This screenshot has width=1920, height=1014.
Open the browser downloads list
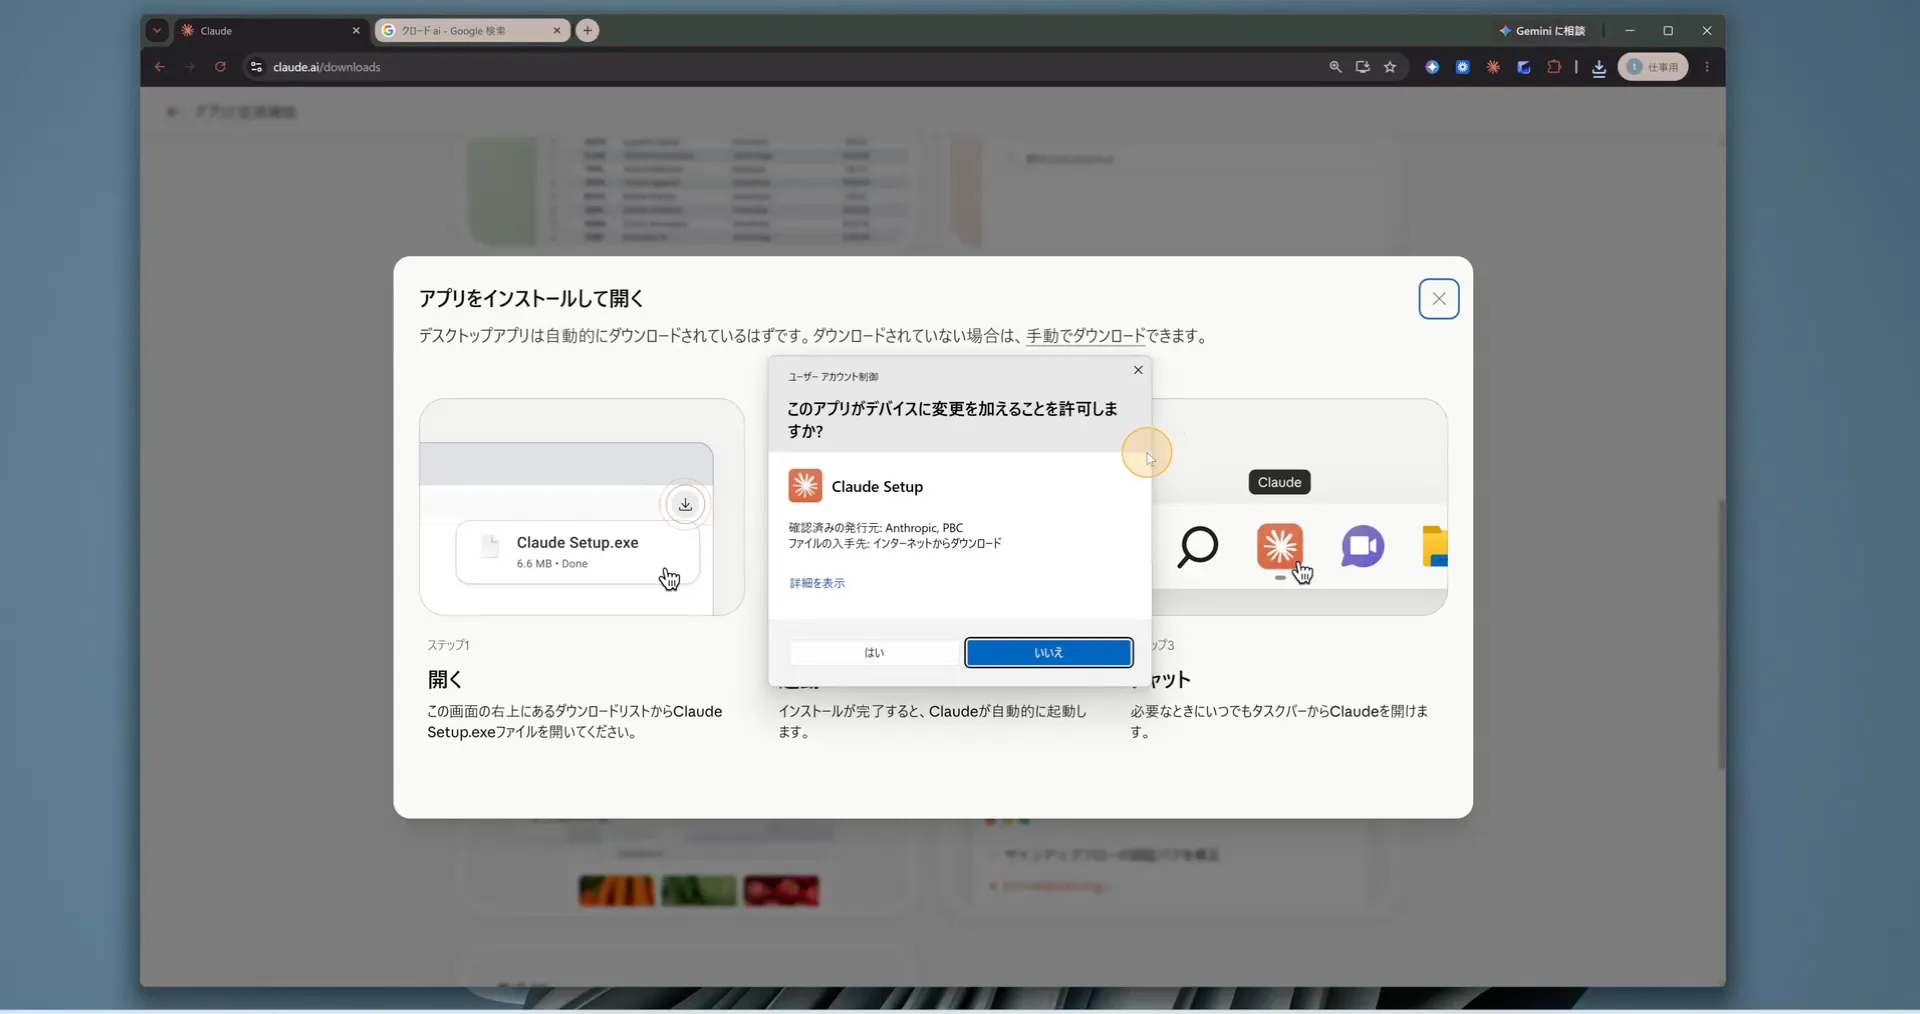(1599, 68)
